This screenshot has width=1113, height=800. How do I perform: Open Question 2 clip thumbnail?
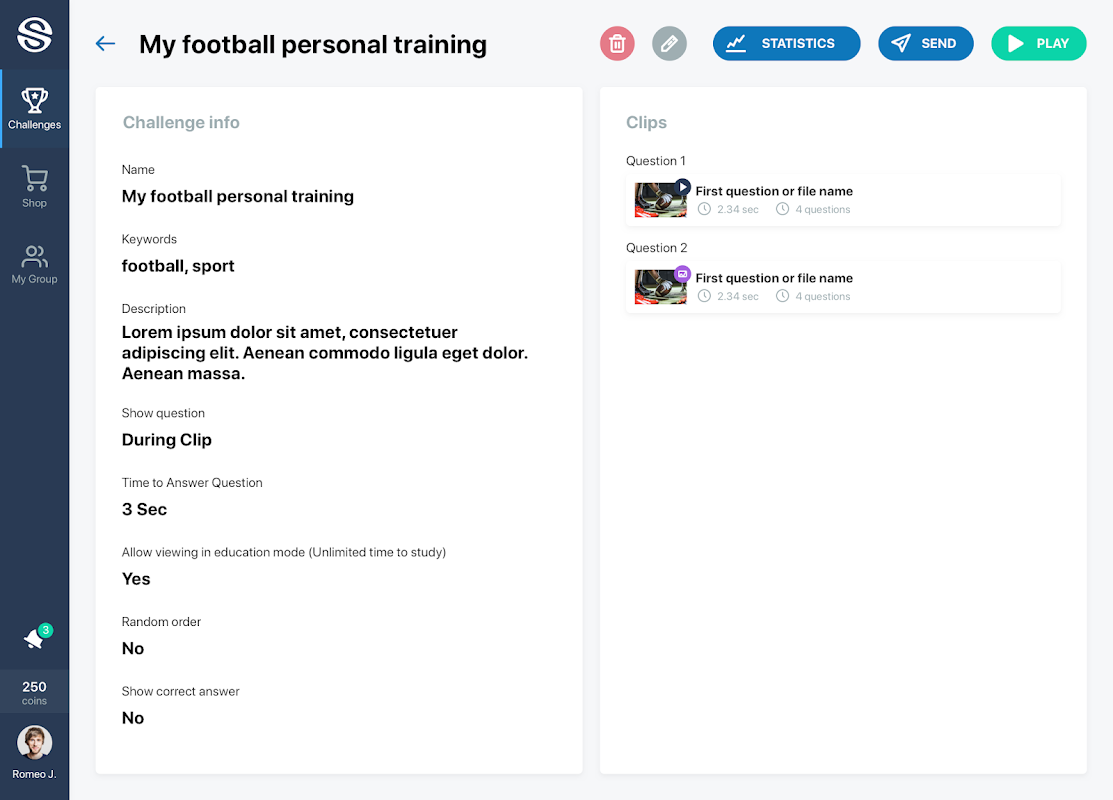[x=659, y=288]
